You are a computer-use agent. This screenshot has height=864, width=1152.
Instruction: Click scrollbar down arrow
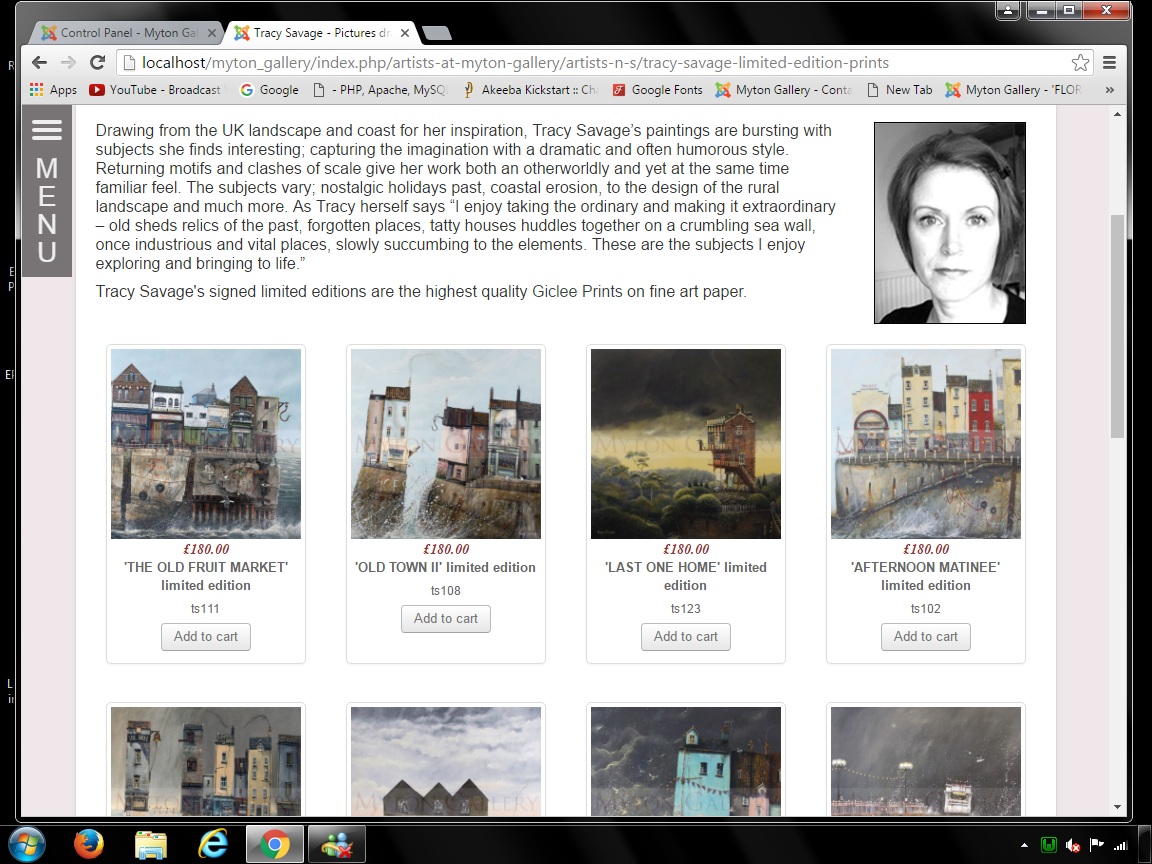click(1117, 807)
